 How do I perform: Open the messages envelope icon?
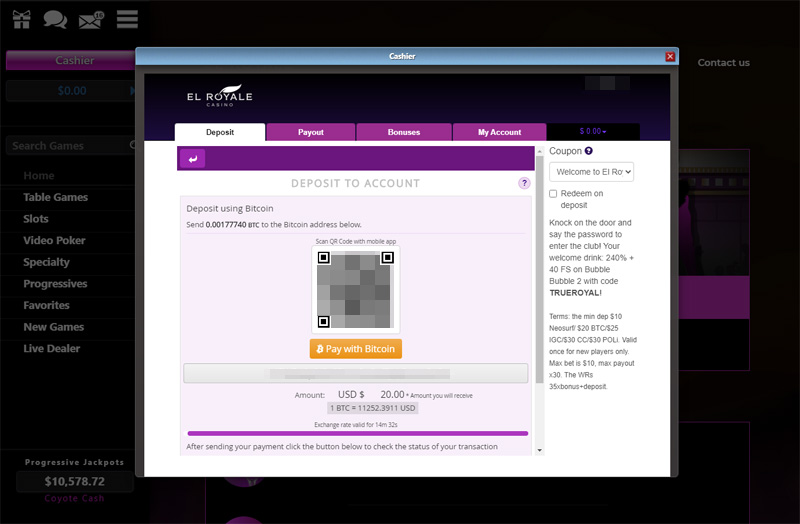(91, 20)
